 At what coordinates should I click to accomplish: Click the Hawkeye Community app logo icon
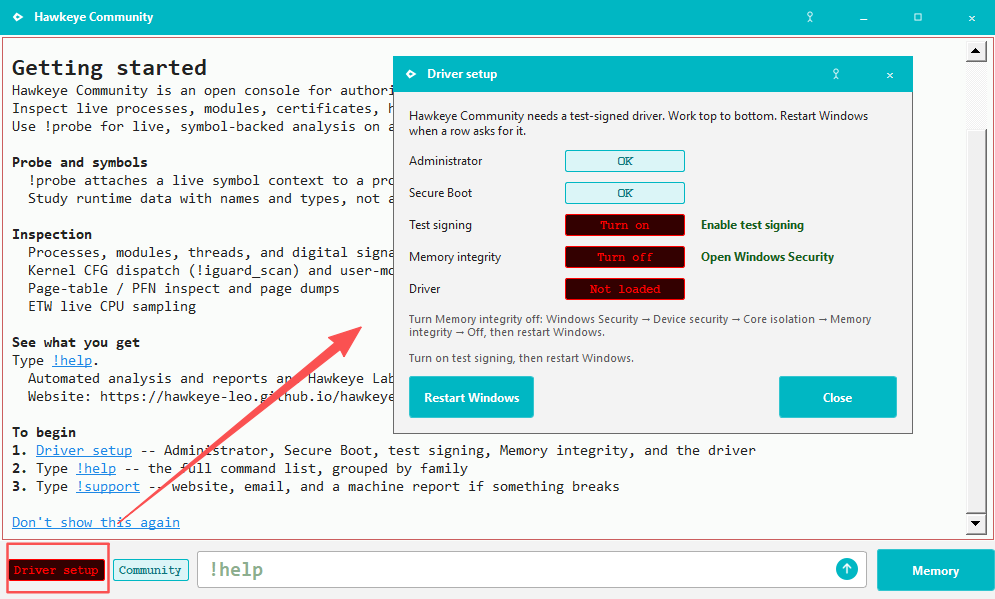pyautogui.click(x=18, y=17)
